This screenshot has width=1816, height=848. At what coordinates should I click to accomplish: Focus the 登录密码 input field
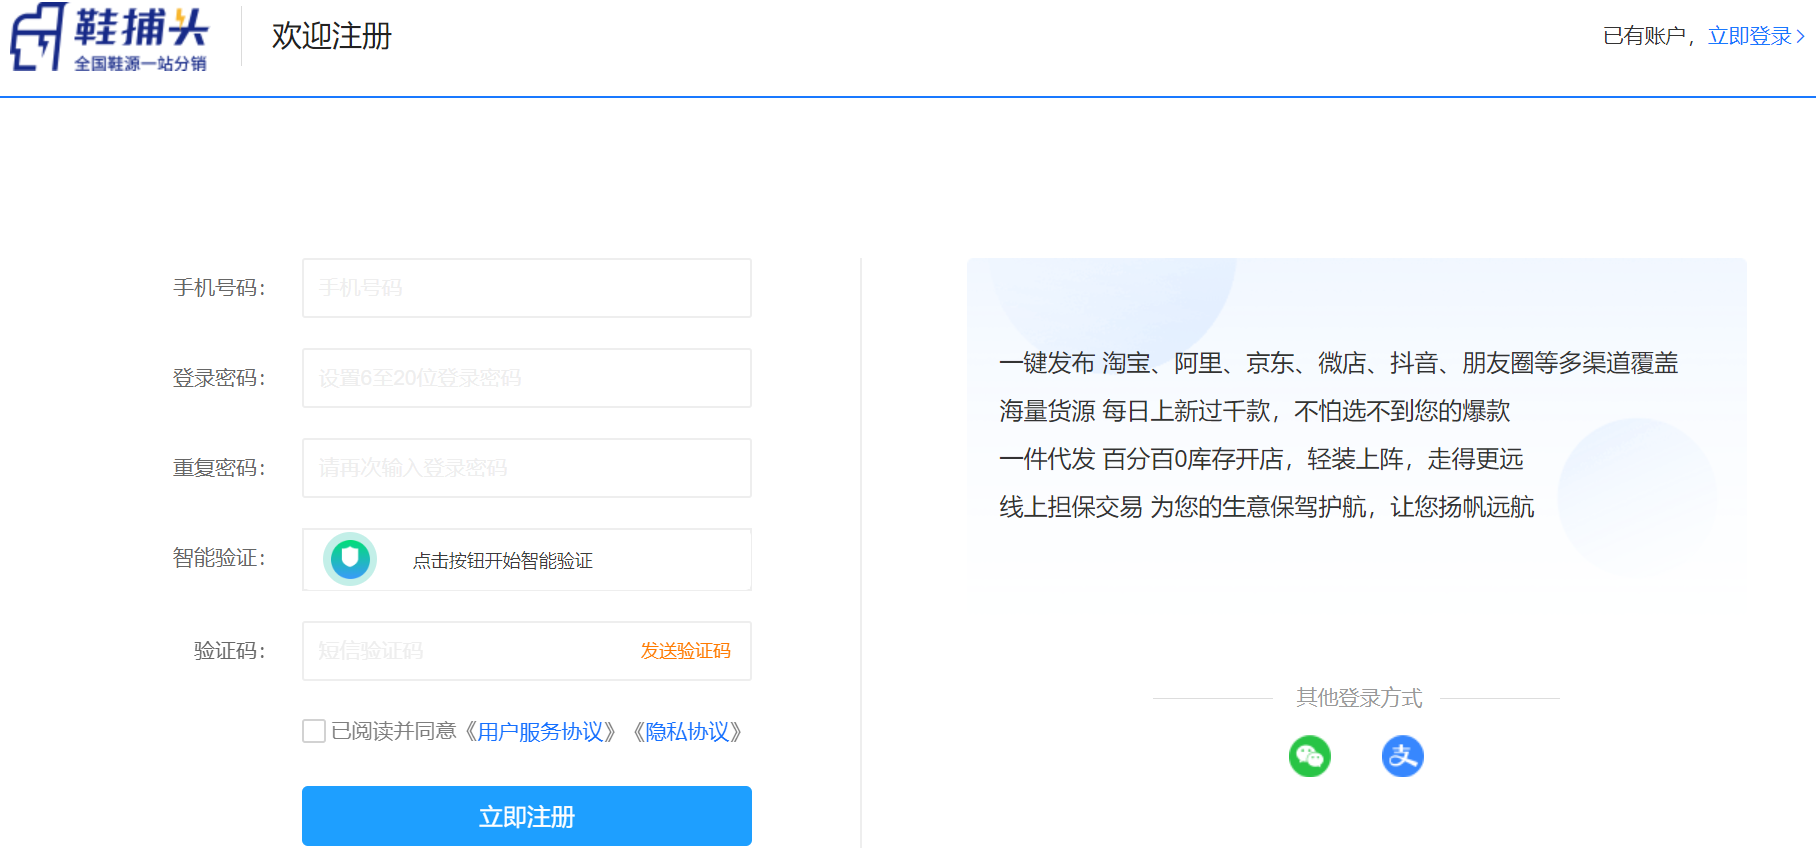(x=526, y=378)
